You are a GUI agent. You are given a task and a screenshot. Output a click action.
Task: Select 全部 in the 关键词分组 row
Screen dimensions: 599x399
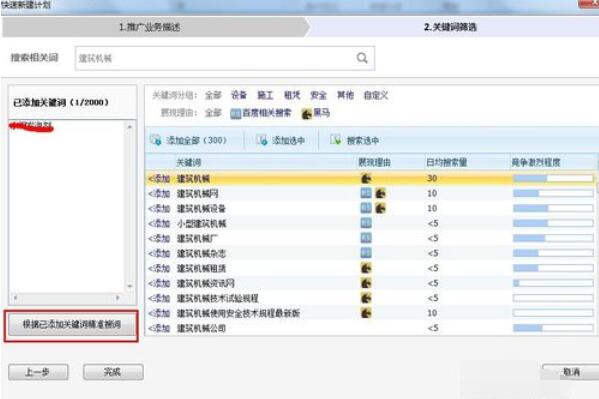coord(213,95)
